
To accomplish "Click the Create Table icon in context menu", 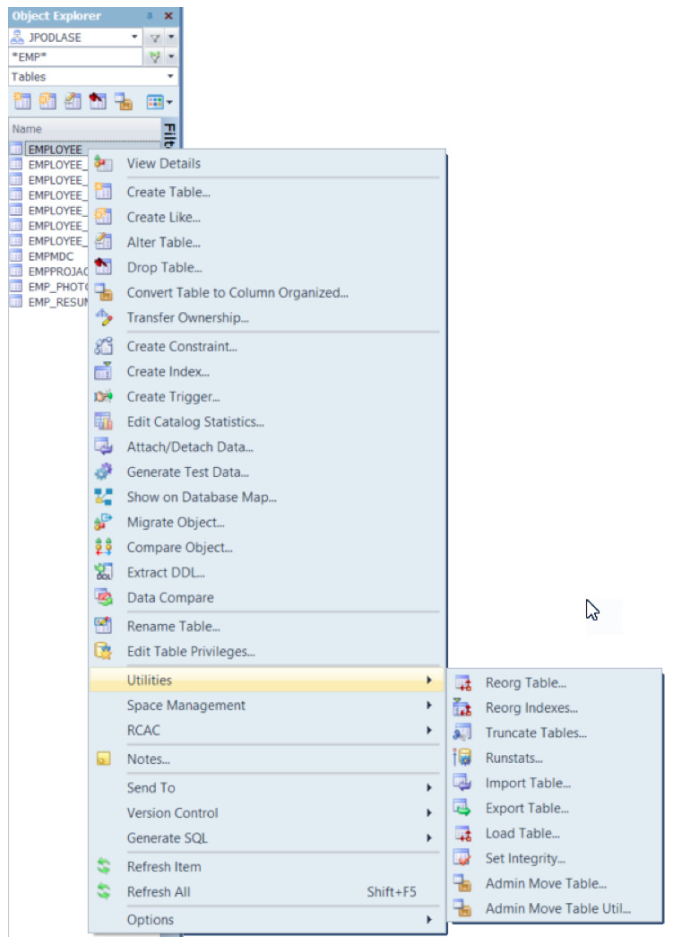I will pyautogui.click(x=103, y=192).
